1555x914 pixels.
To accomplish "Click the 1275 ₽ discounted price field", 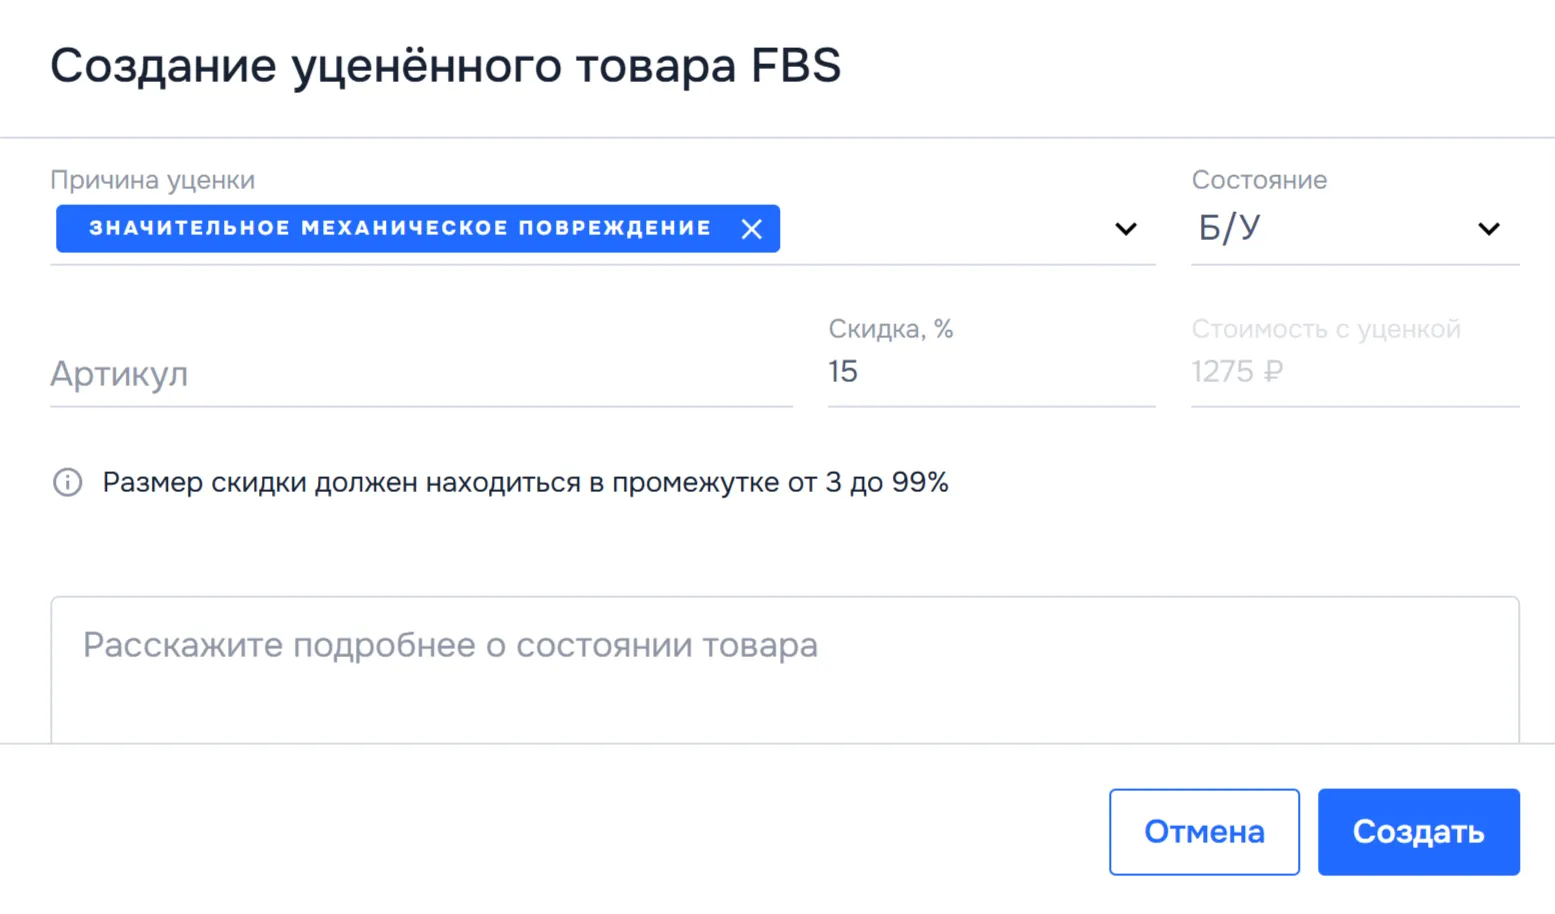I will click(1354, 372).
